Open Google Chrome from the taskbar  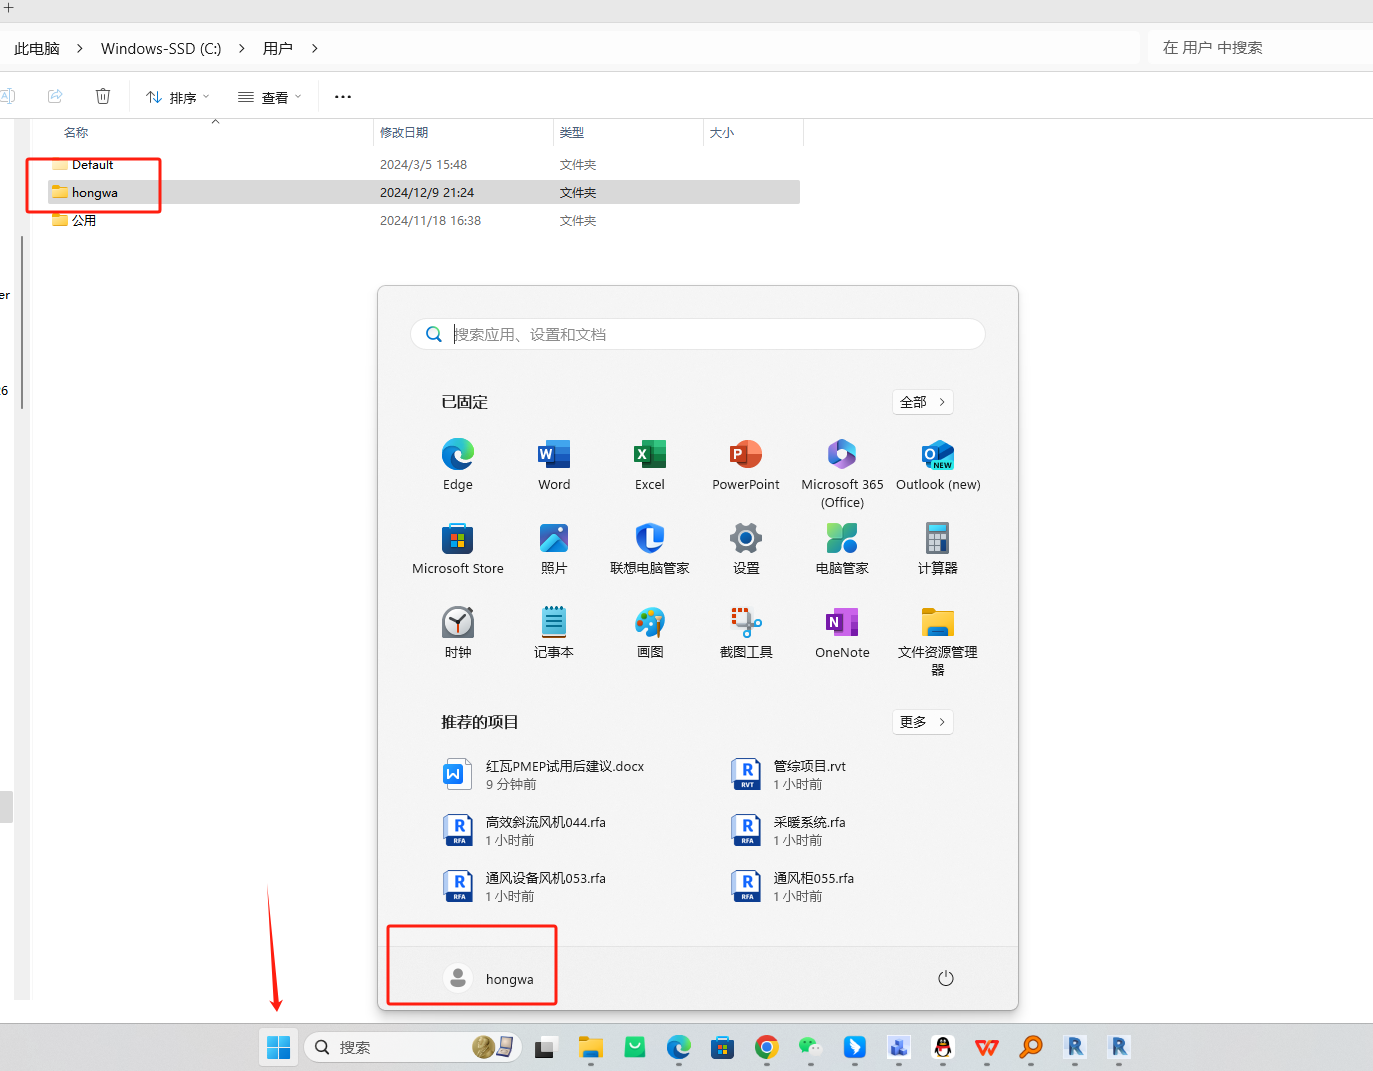(x=767, y=1047)
